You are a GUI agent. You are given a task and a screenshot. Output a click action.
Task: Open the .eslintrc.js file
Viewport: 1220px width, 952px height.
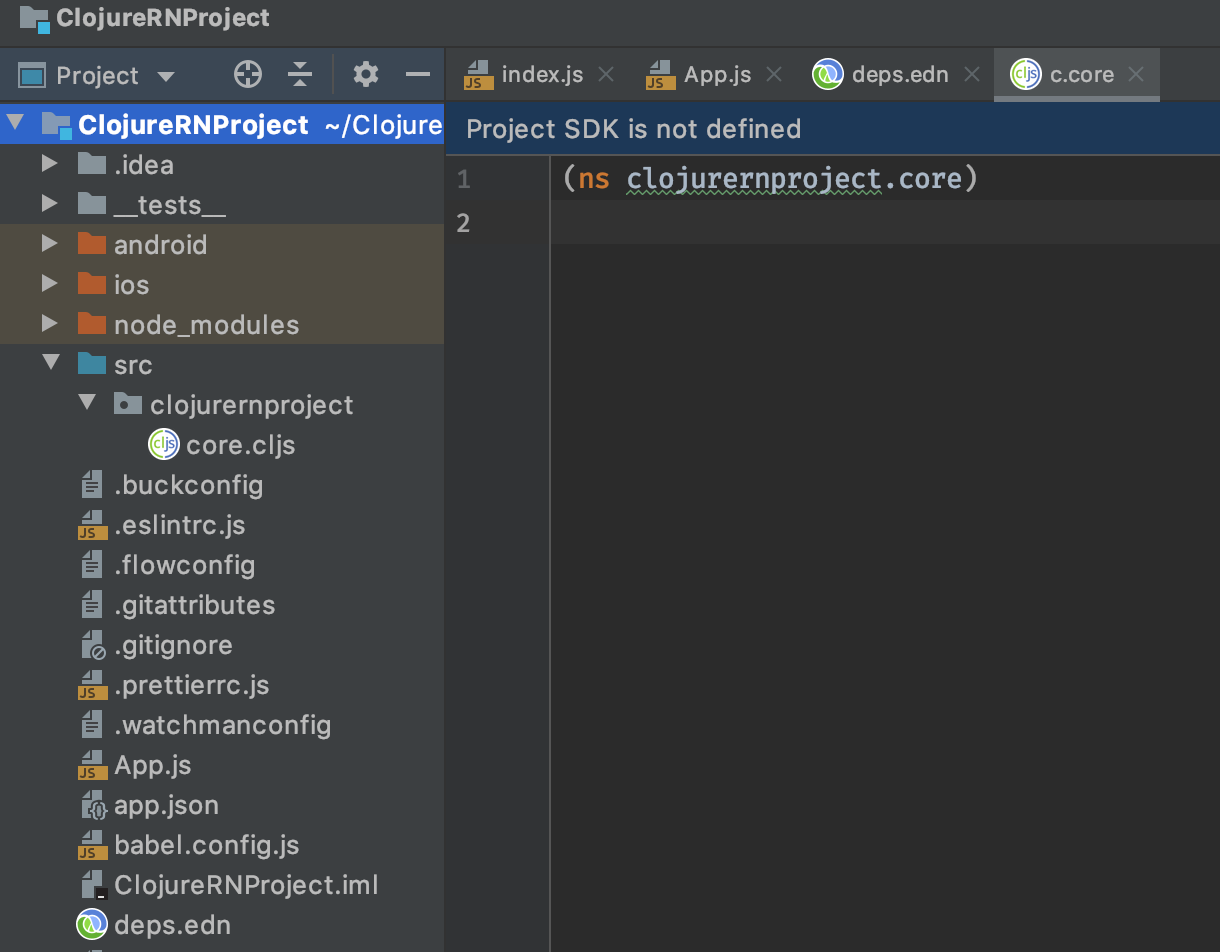pos(179,525)
